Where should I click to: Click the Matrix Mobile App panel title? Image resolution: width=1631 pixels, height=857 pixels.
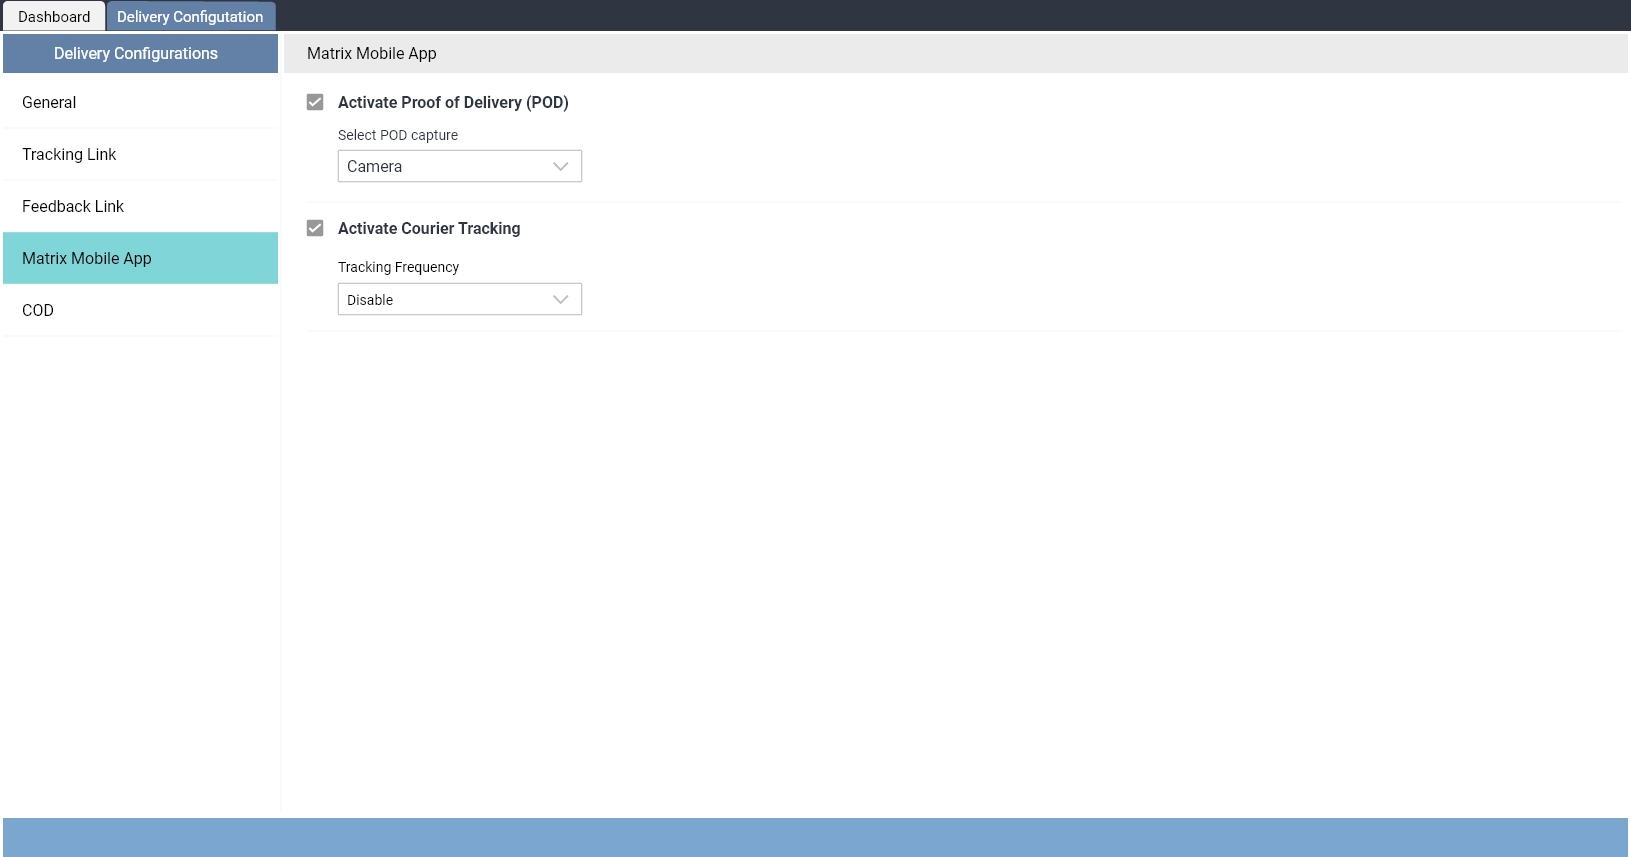click(x=372, y=53)
